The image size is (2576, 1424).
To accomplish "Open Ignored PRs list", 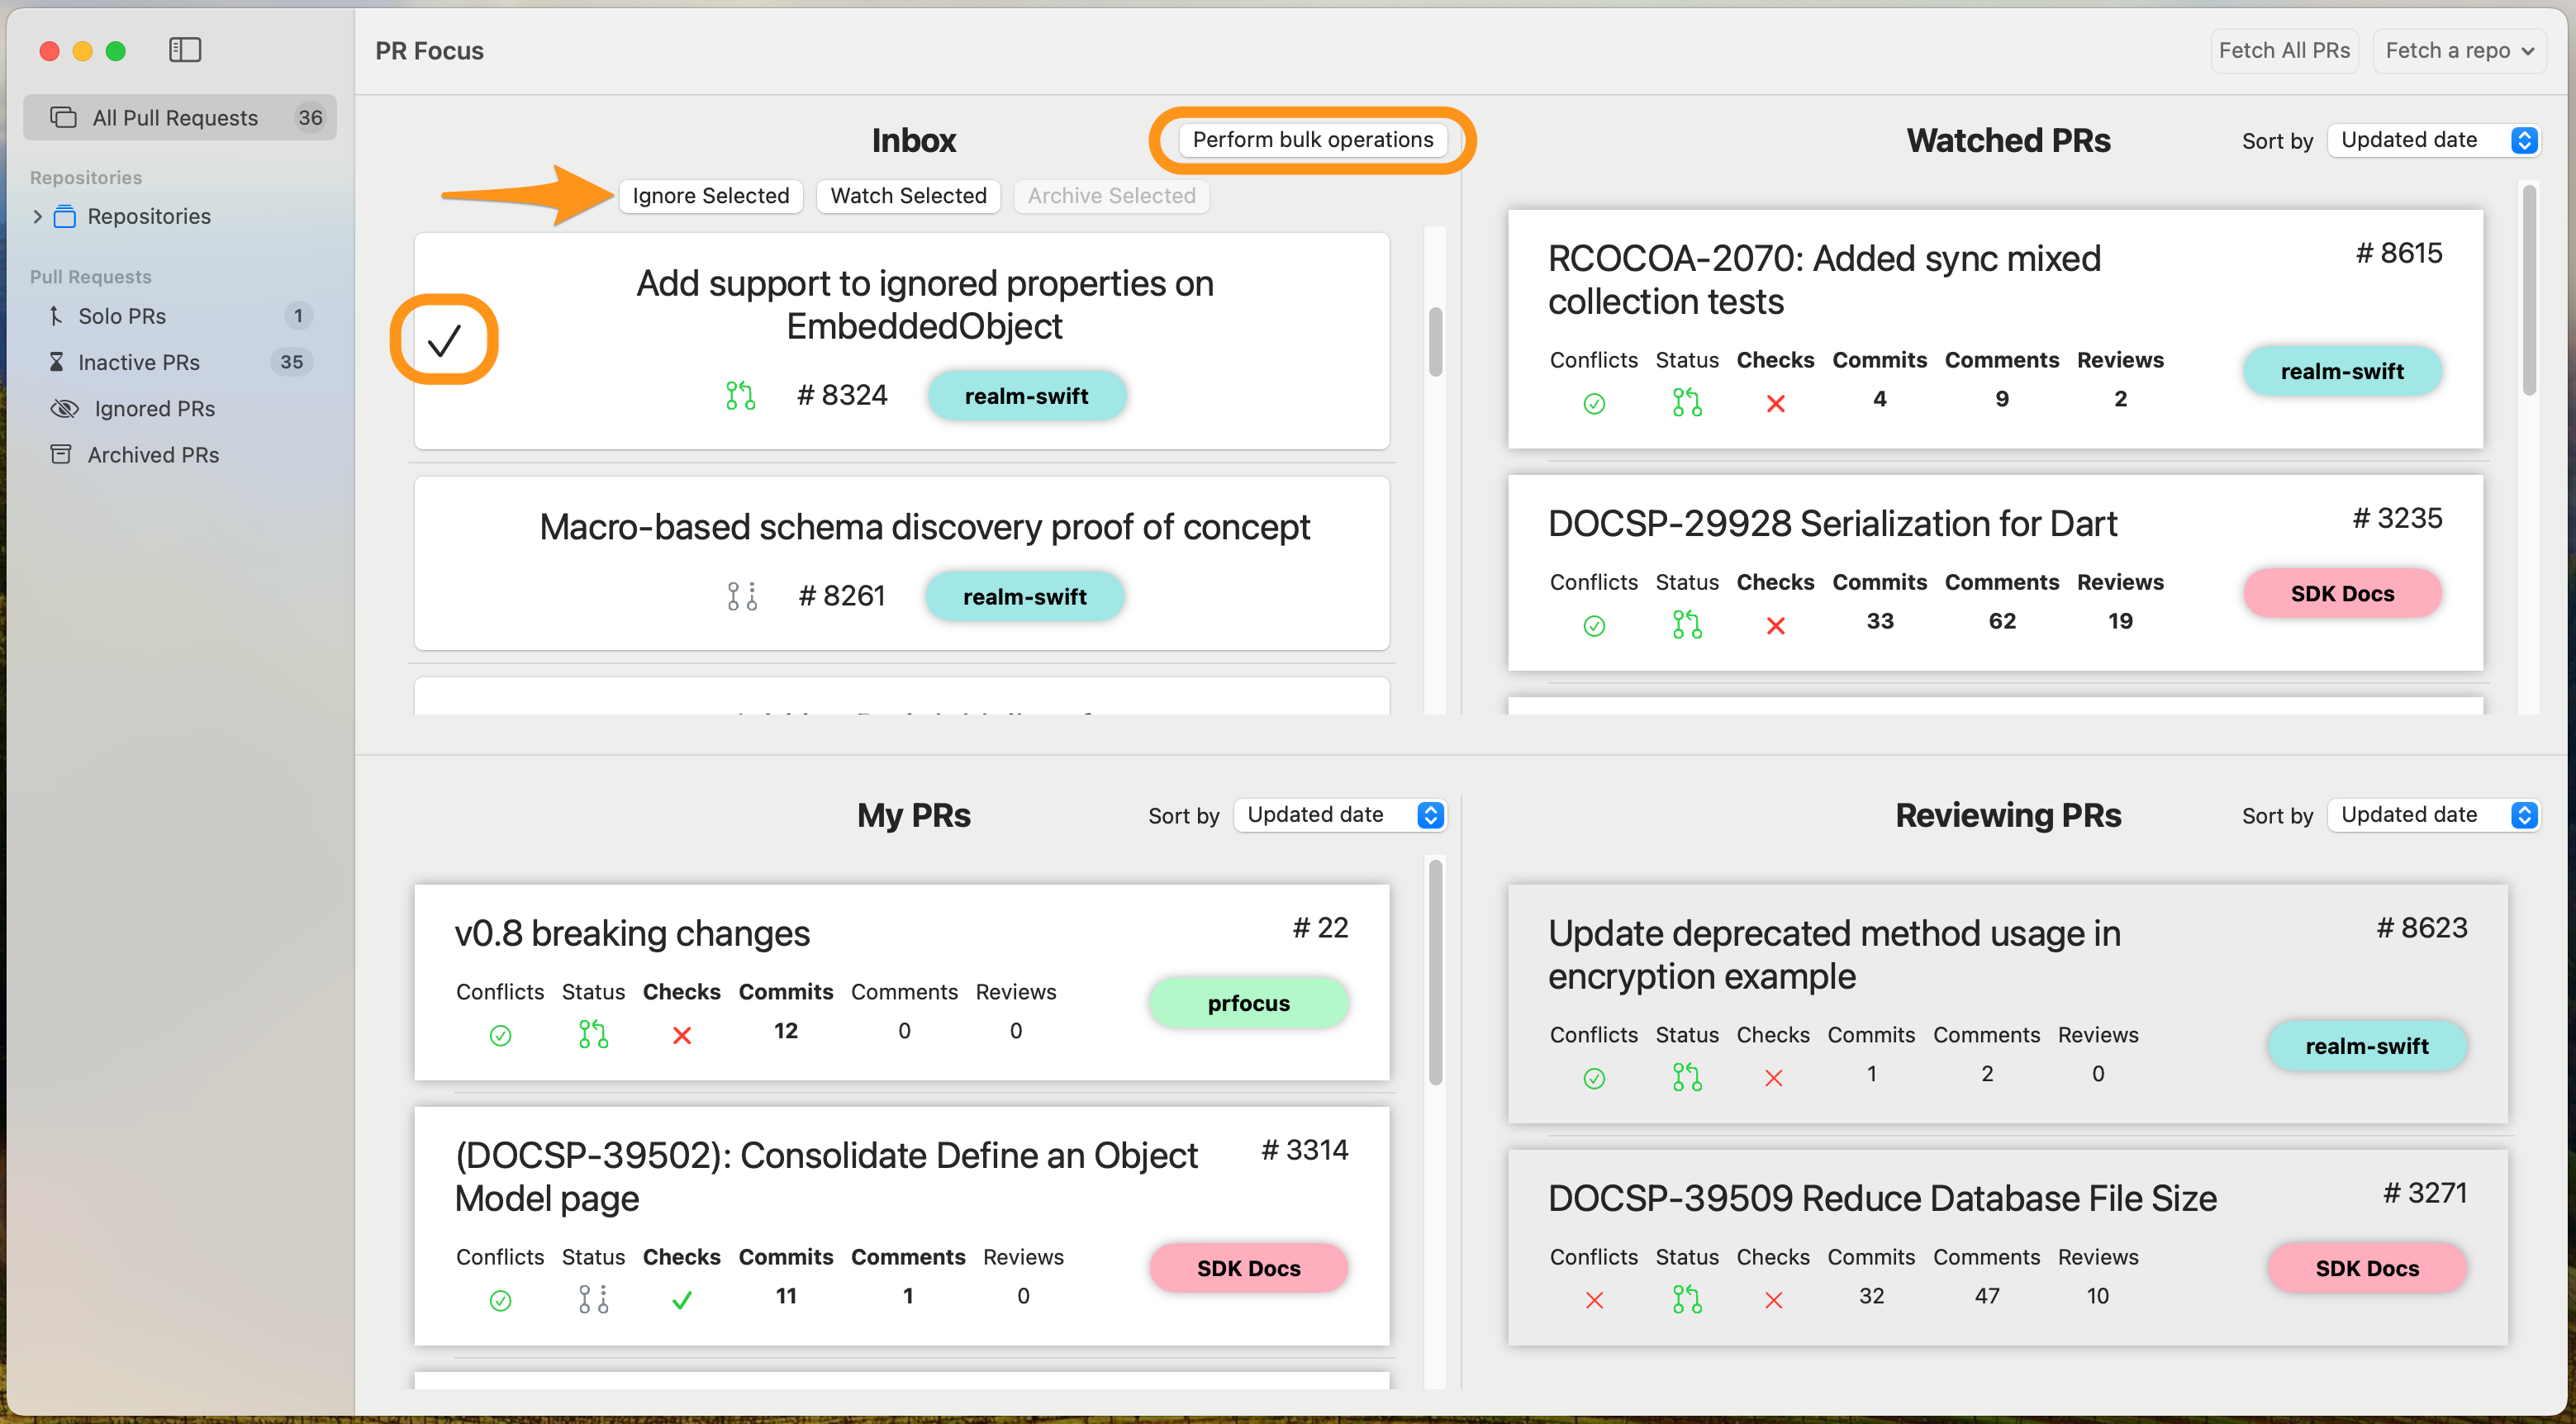I will pyautogui.click(x=180, y=408).
